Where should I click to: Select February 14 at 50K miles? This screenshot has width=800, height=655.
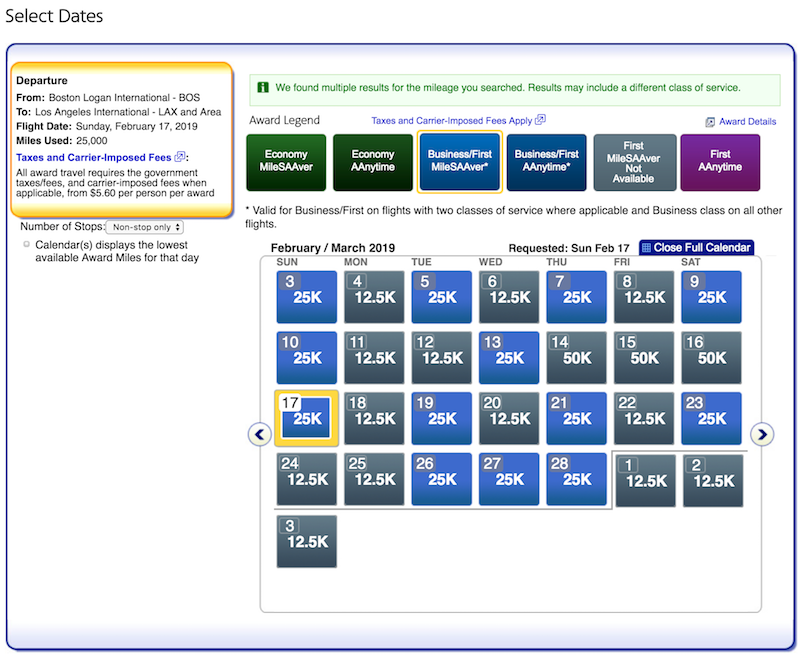576,358
